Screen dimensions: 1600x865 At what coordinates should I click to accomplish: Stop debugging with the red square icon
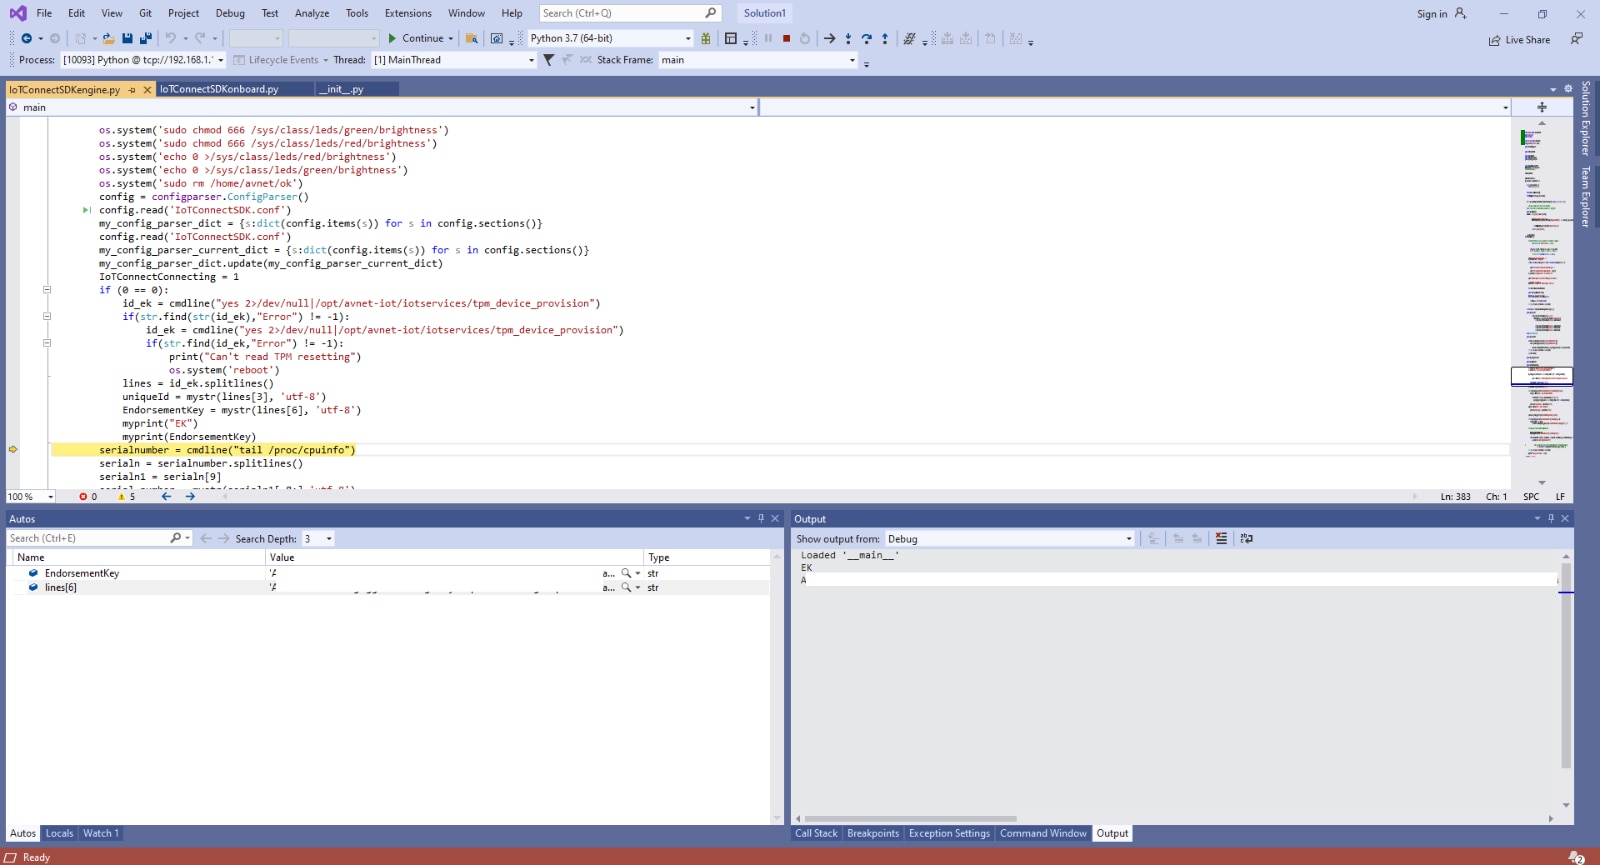[x=786, y=38]
